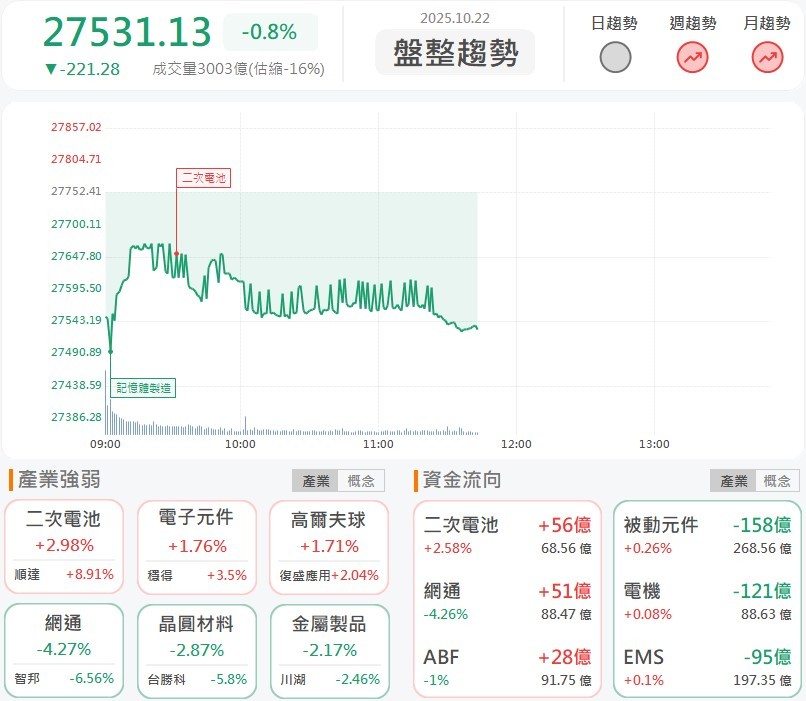Click the 月趨勢 label
Screen dimensions: 806x701
pyautogui.click(x=767, y=23)
